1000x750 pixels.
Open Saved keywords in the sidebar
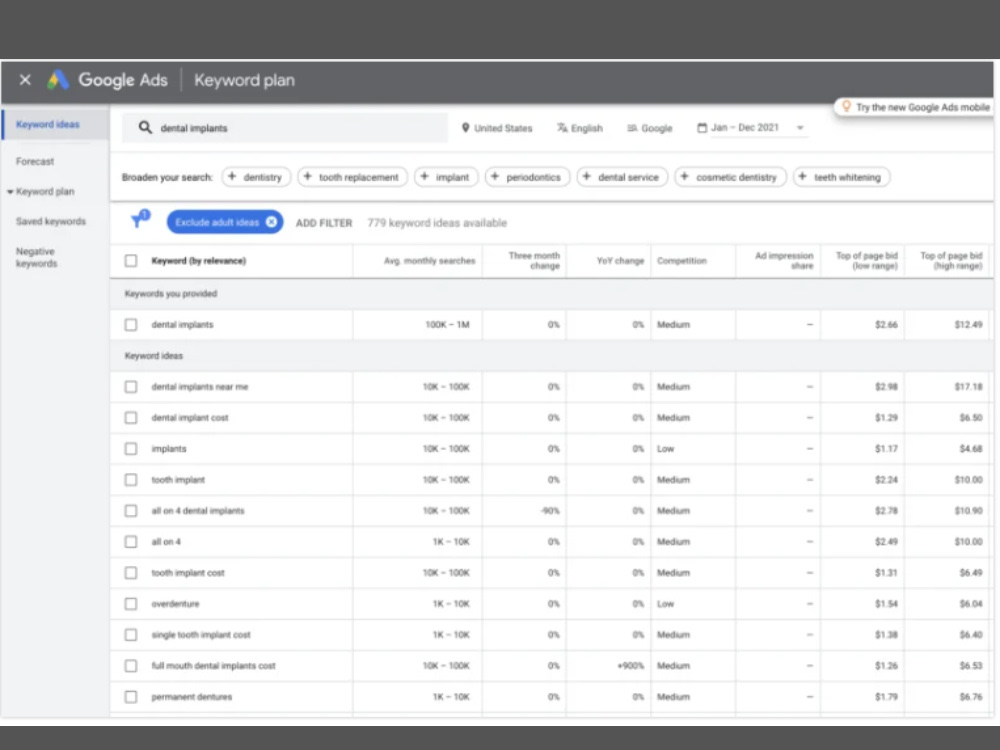pos(51,221)
